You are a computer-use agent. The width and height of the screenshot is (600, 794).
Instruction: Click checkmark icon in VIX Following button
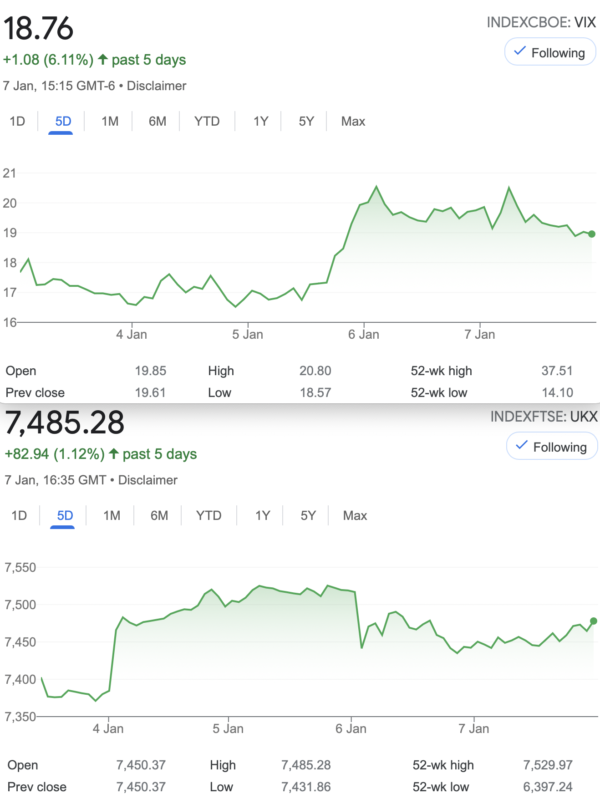pyautogui.click(x=520, y=52)
